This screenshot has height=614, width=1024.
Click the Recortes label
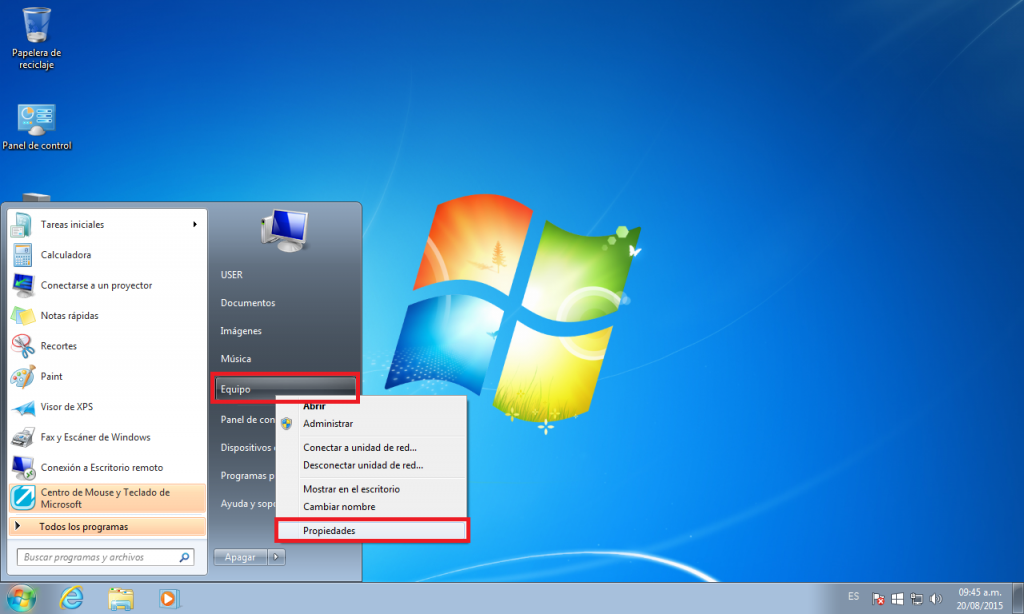(x=59, y=346)
